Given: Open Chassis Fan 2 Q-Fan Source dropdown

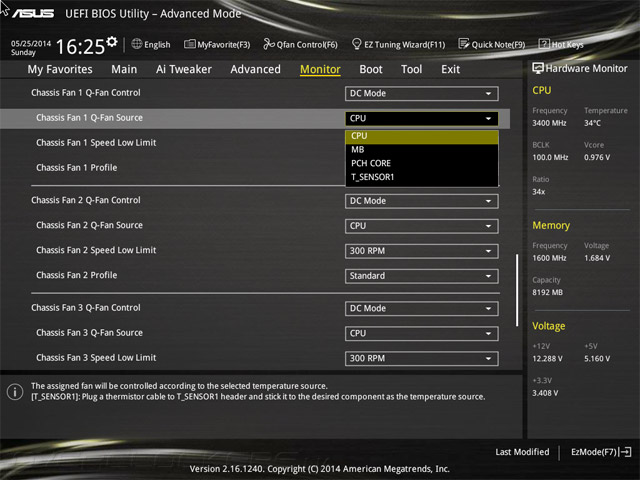Looking at the screenshot, I should pos(422,226).
